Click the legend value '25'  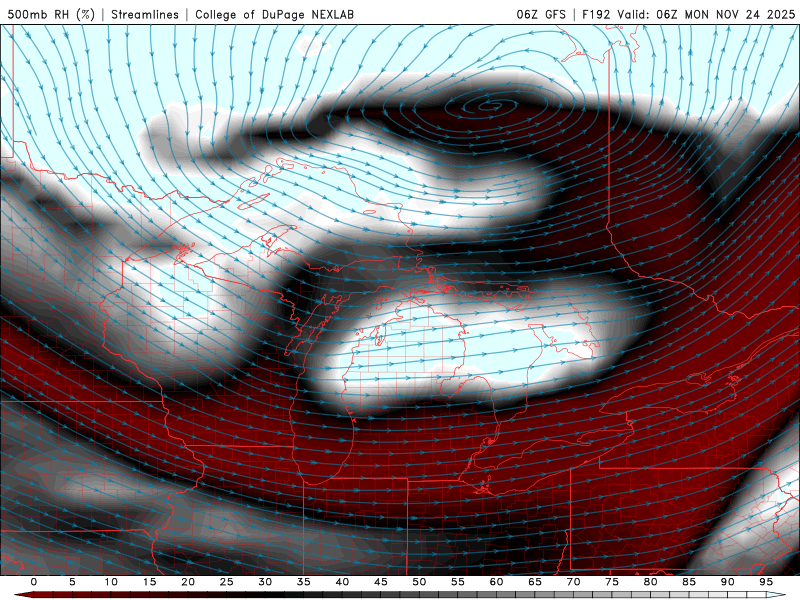click(227, 582)
